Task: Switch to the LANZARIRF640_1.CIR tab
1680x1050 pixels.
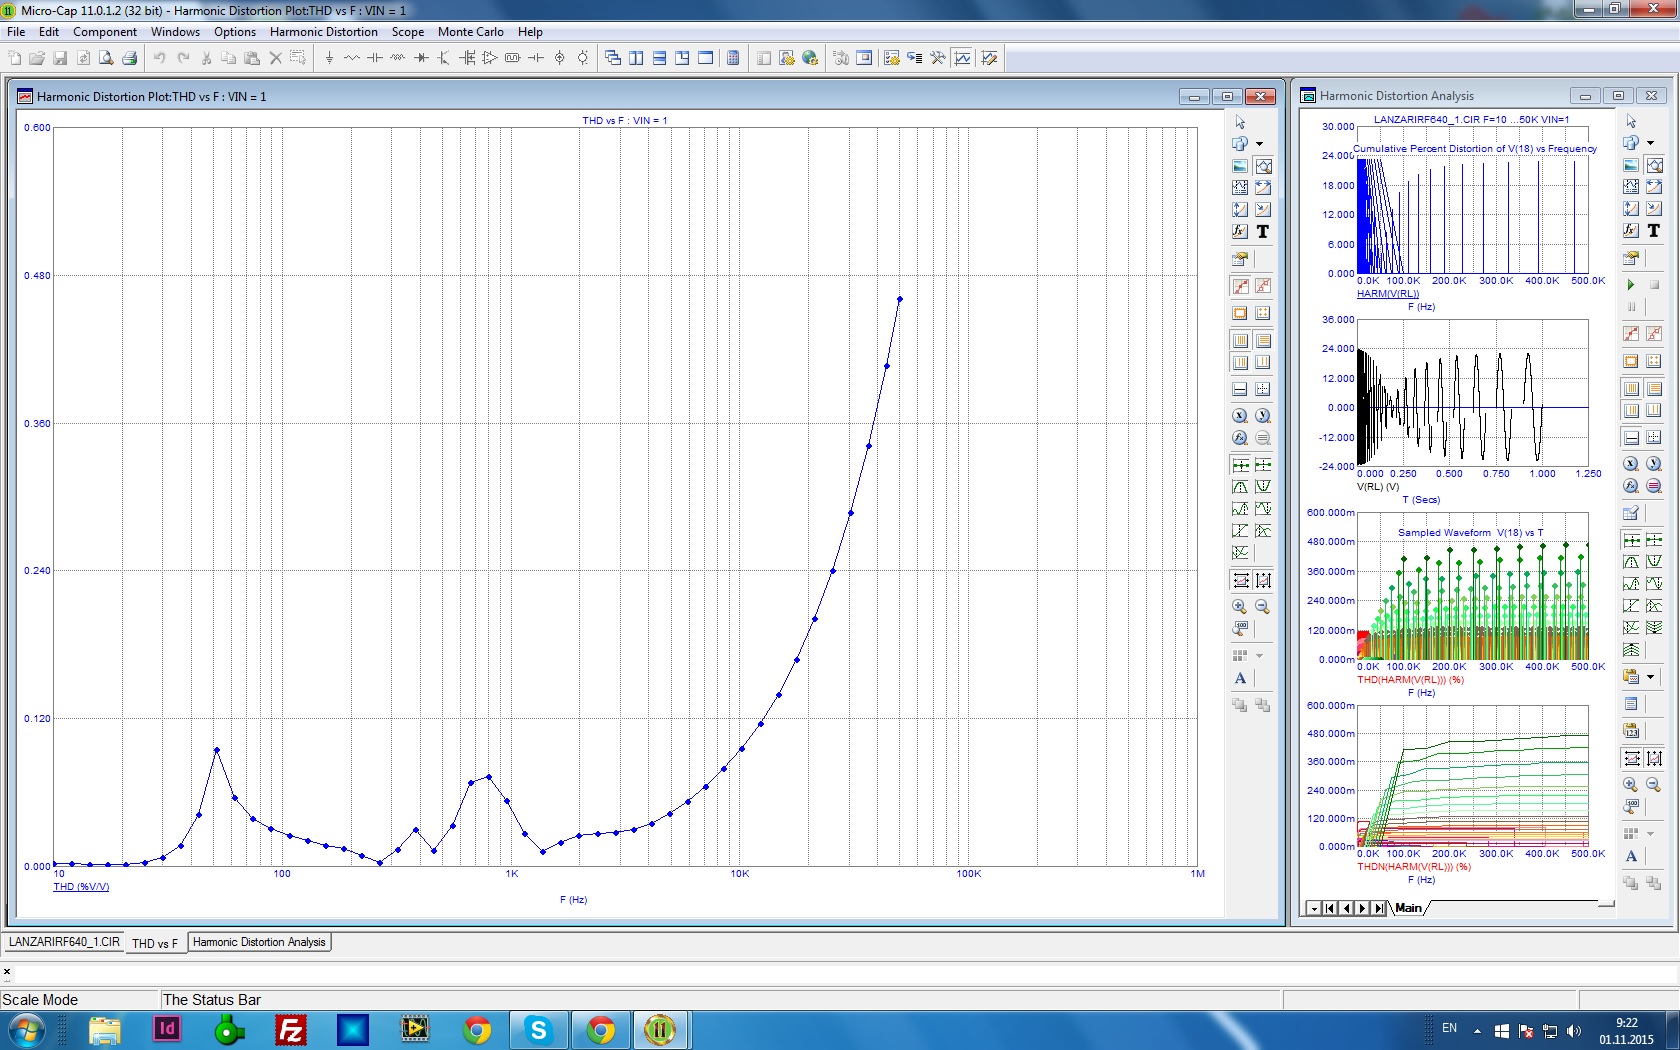Action: click(x=64, y=942)
